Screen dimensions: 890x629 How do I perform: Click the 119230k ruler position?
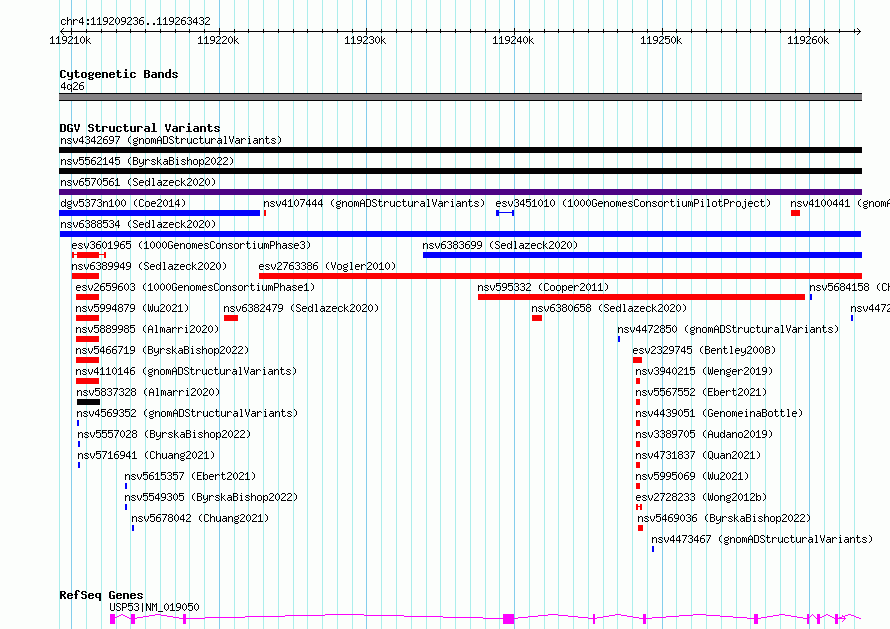(x=366, y=40)
